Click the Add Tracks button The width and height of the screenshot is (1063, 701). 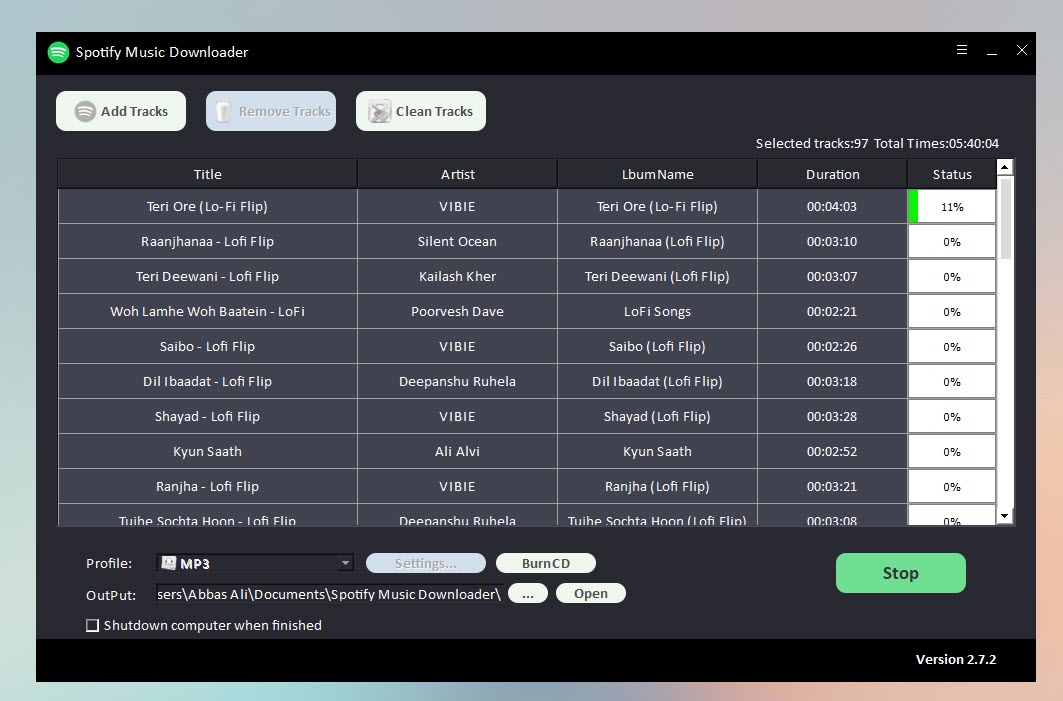click(121, 111)
